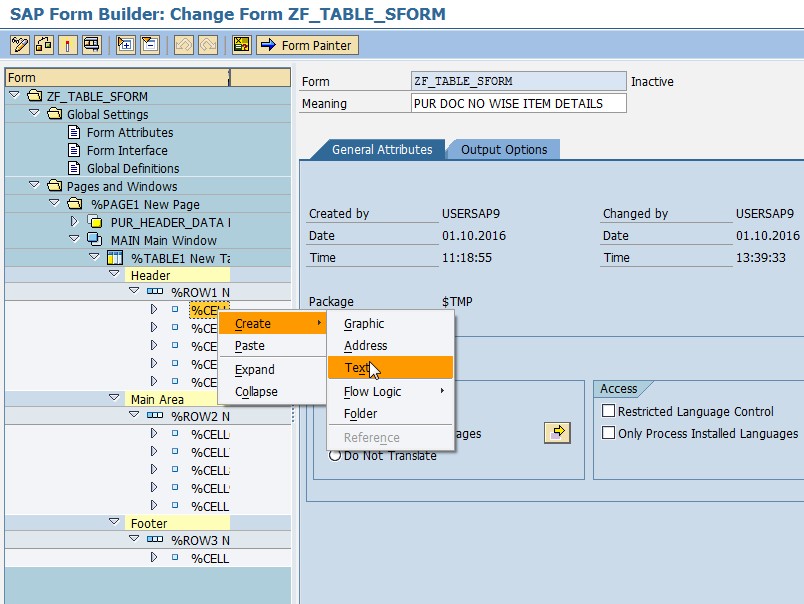Collapse the Header section node
This screenshot has height=604, width=804.
(114, 274)
